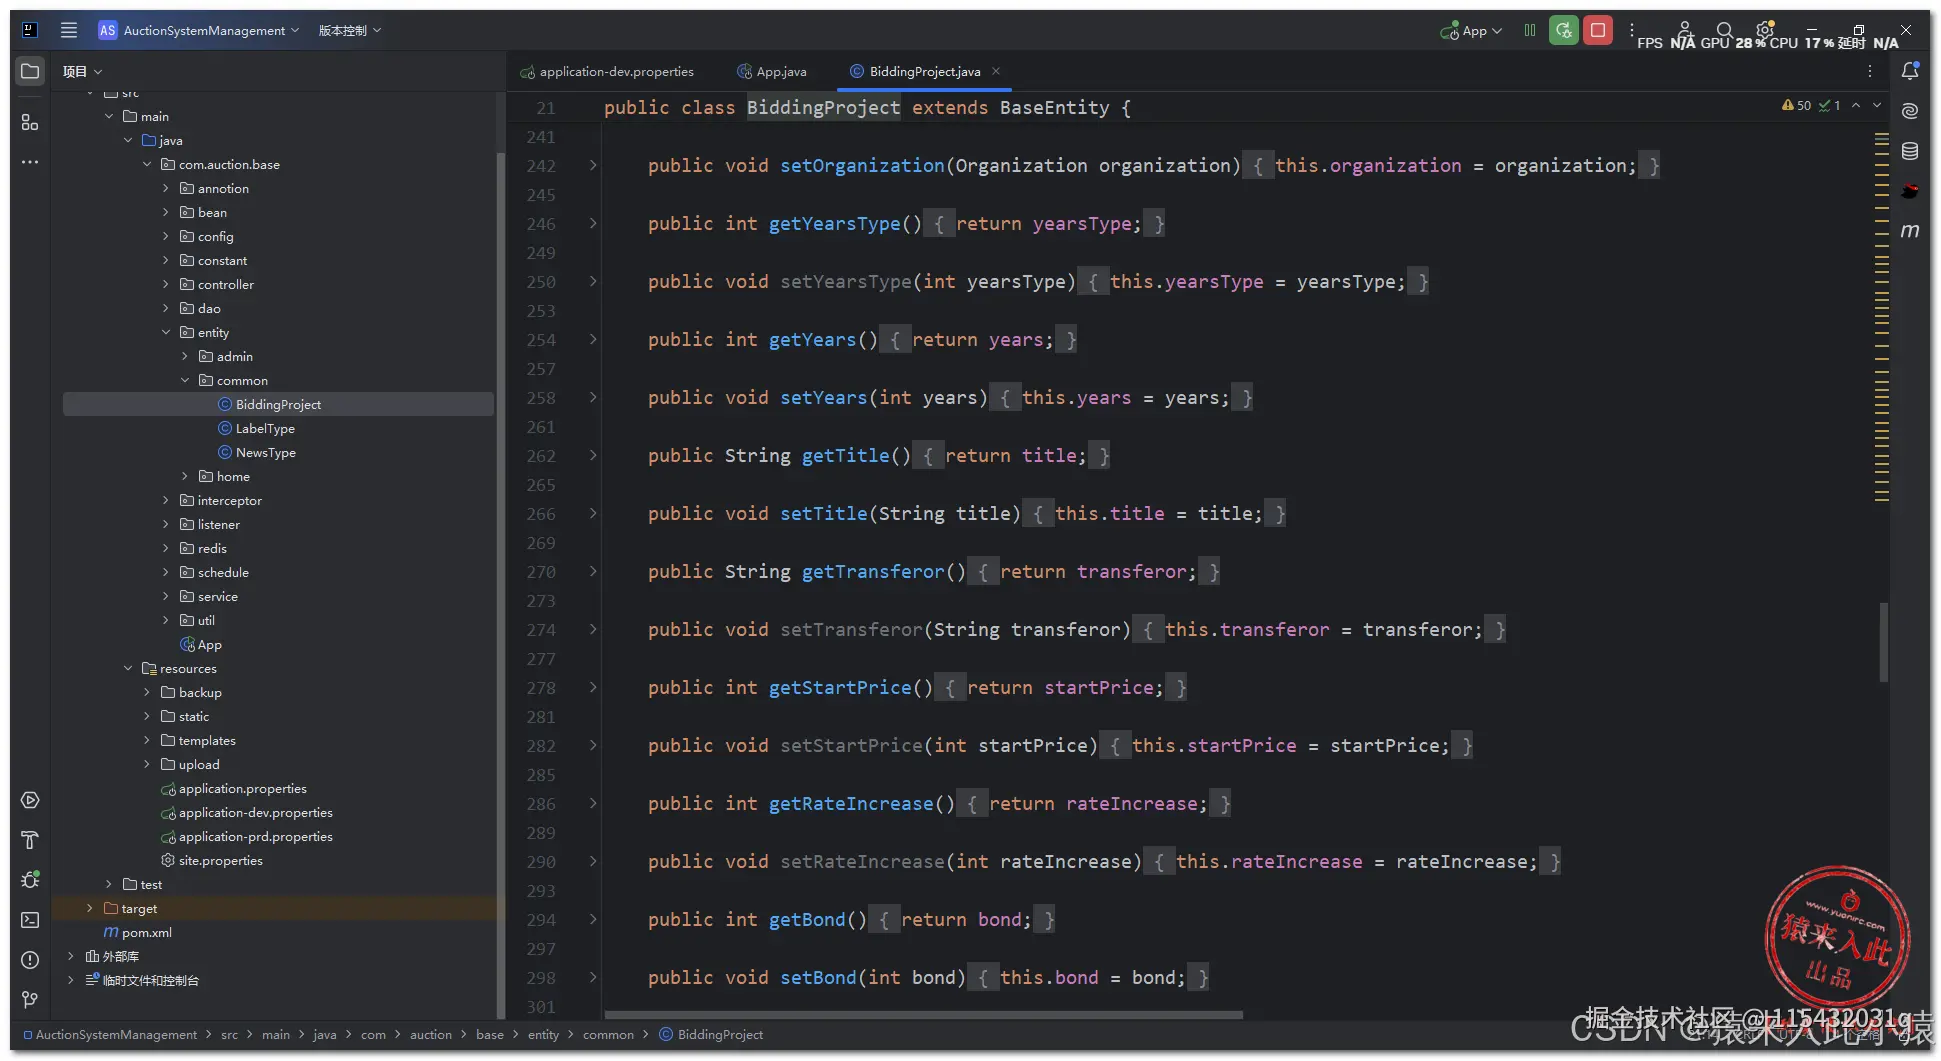This screenshot has width=1941, height=1061.
Task: Open editor tabs options menu
Action: [x=1870, y=71]
